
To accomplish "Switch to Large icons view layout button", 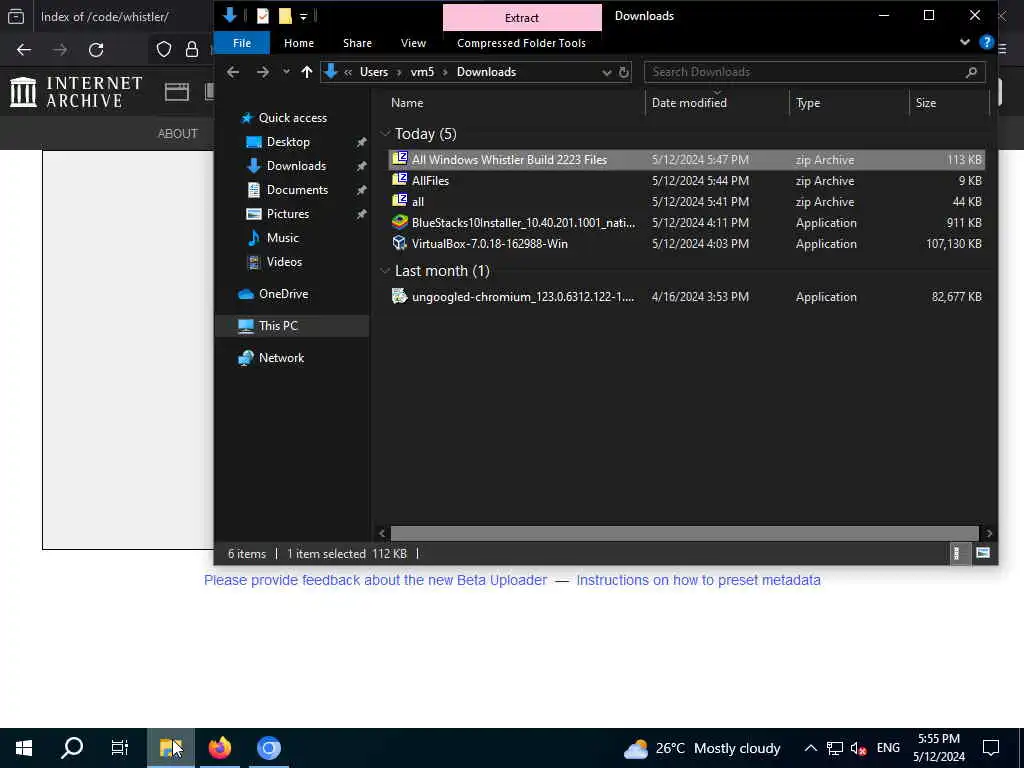I will (x=982, y=553).
